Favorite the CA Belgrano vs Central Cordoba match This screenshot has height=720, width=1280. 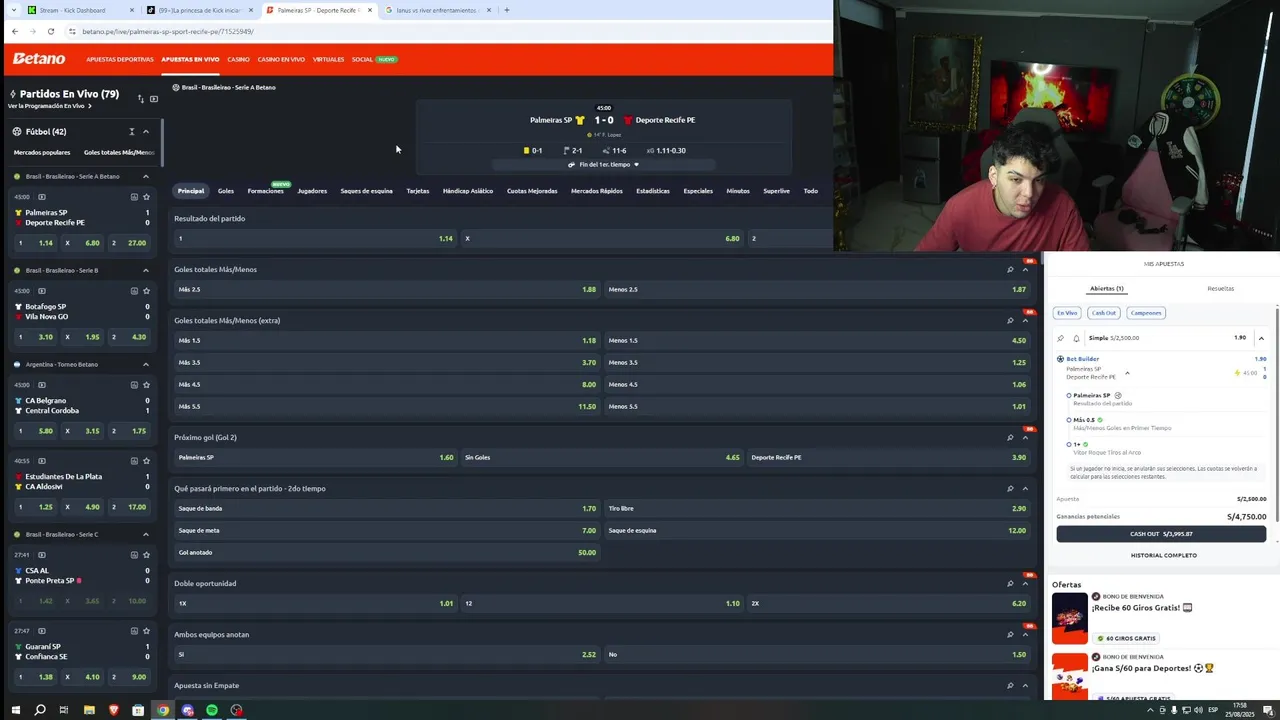click(x=146, y=385)
